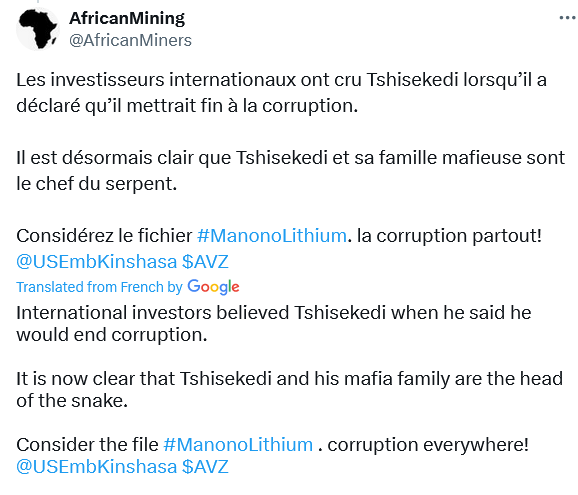Click the translated 'International investors believed' paragraph
The width and height of the screenshot is (578, 495).
pyautogui.click(x=274, y=324)
